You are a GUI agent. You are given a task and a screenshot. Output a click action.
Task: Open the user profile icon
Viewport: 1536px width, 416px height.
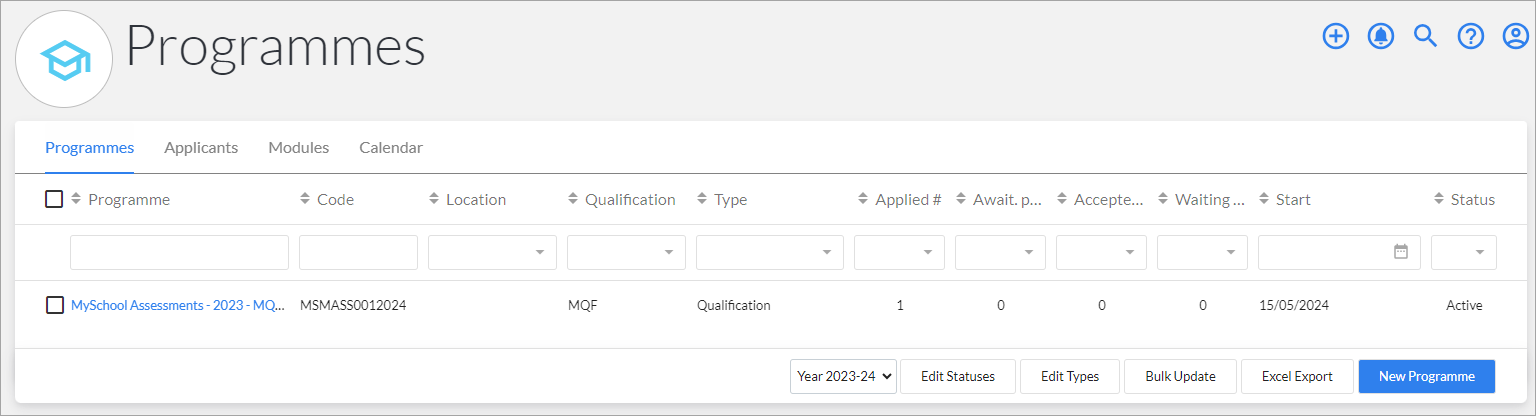(x=1516, y=36)
